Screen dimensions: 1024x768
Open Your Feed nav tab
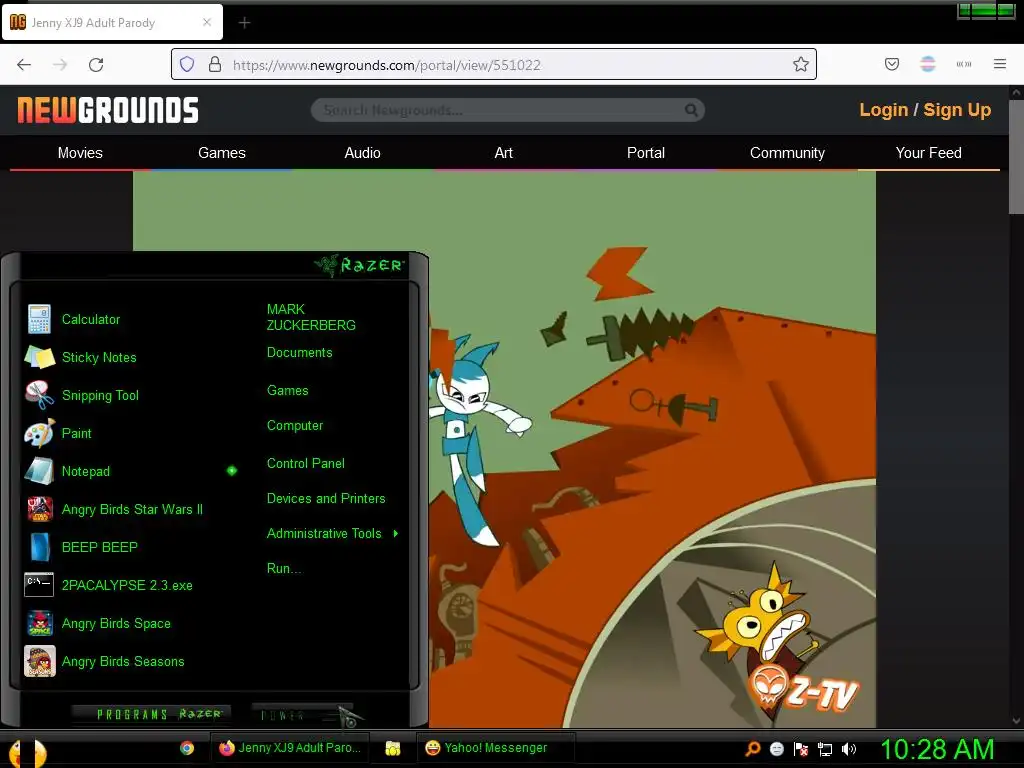pos(928,153)
